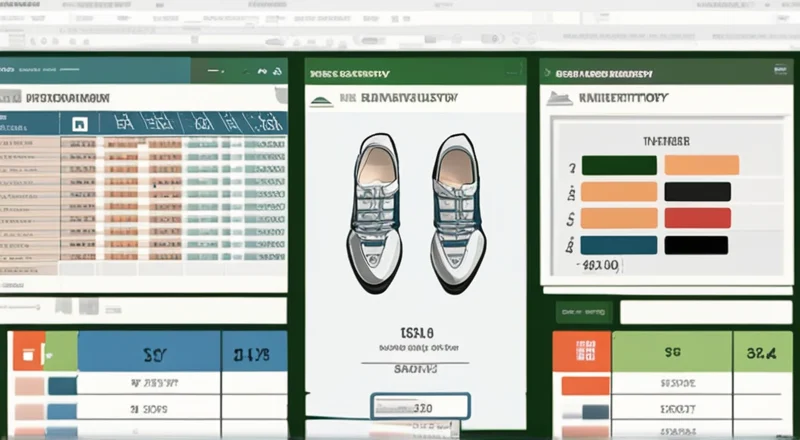Screen dimensions: 800x440
Task: Select the left shoe image
Action: point(375,210)
